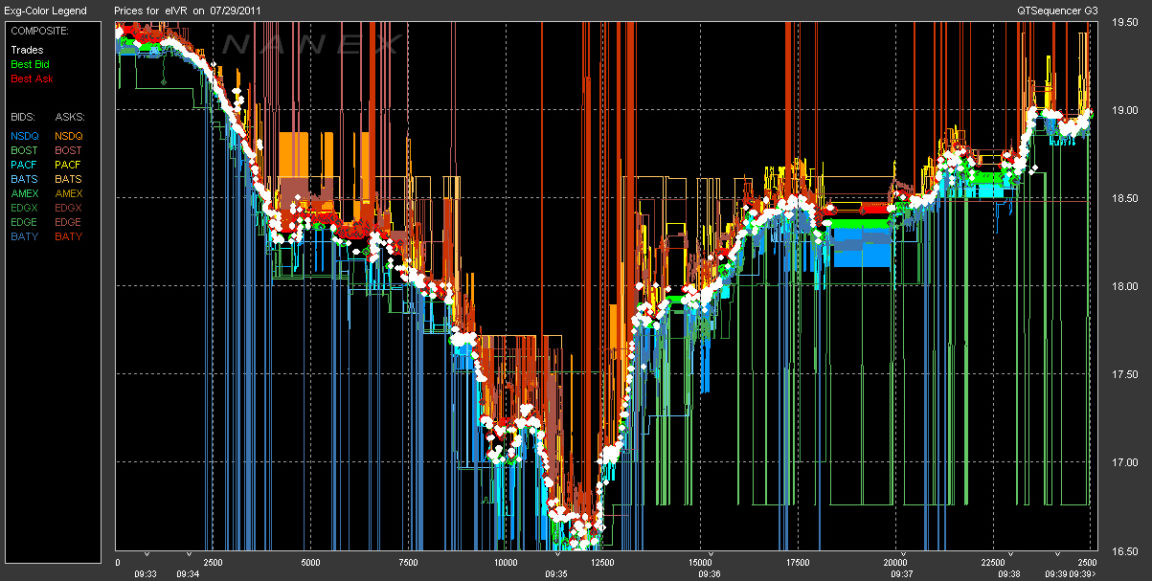Click the NANEX watermark on the chart
The height and width of the screenshot is (581, 1152).
tap(310, 44)
